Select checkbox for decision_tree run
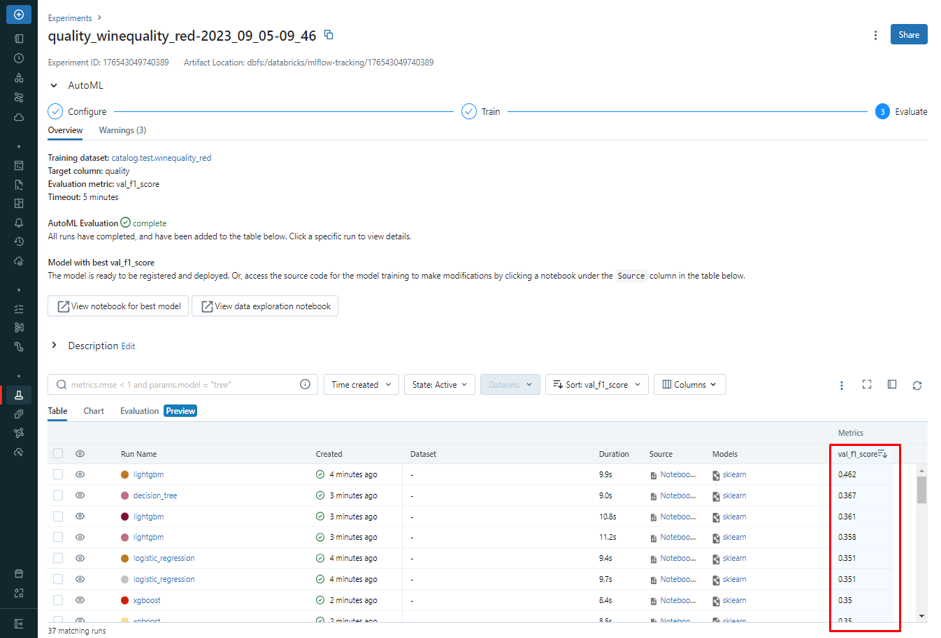The width and height of the screenshot is (941, 638). tap(58, 496)
